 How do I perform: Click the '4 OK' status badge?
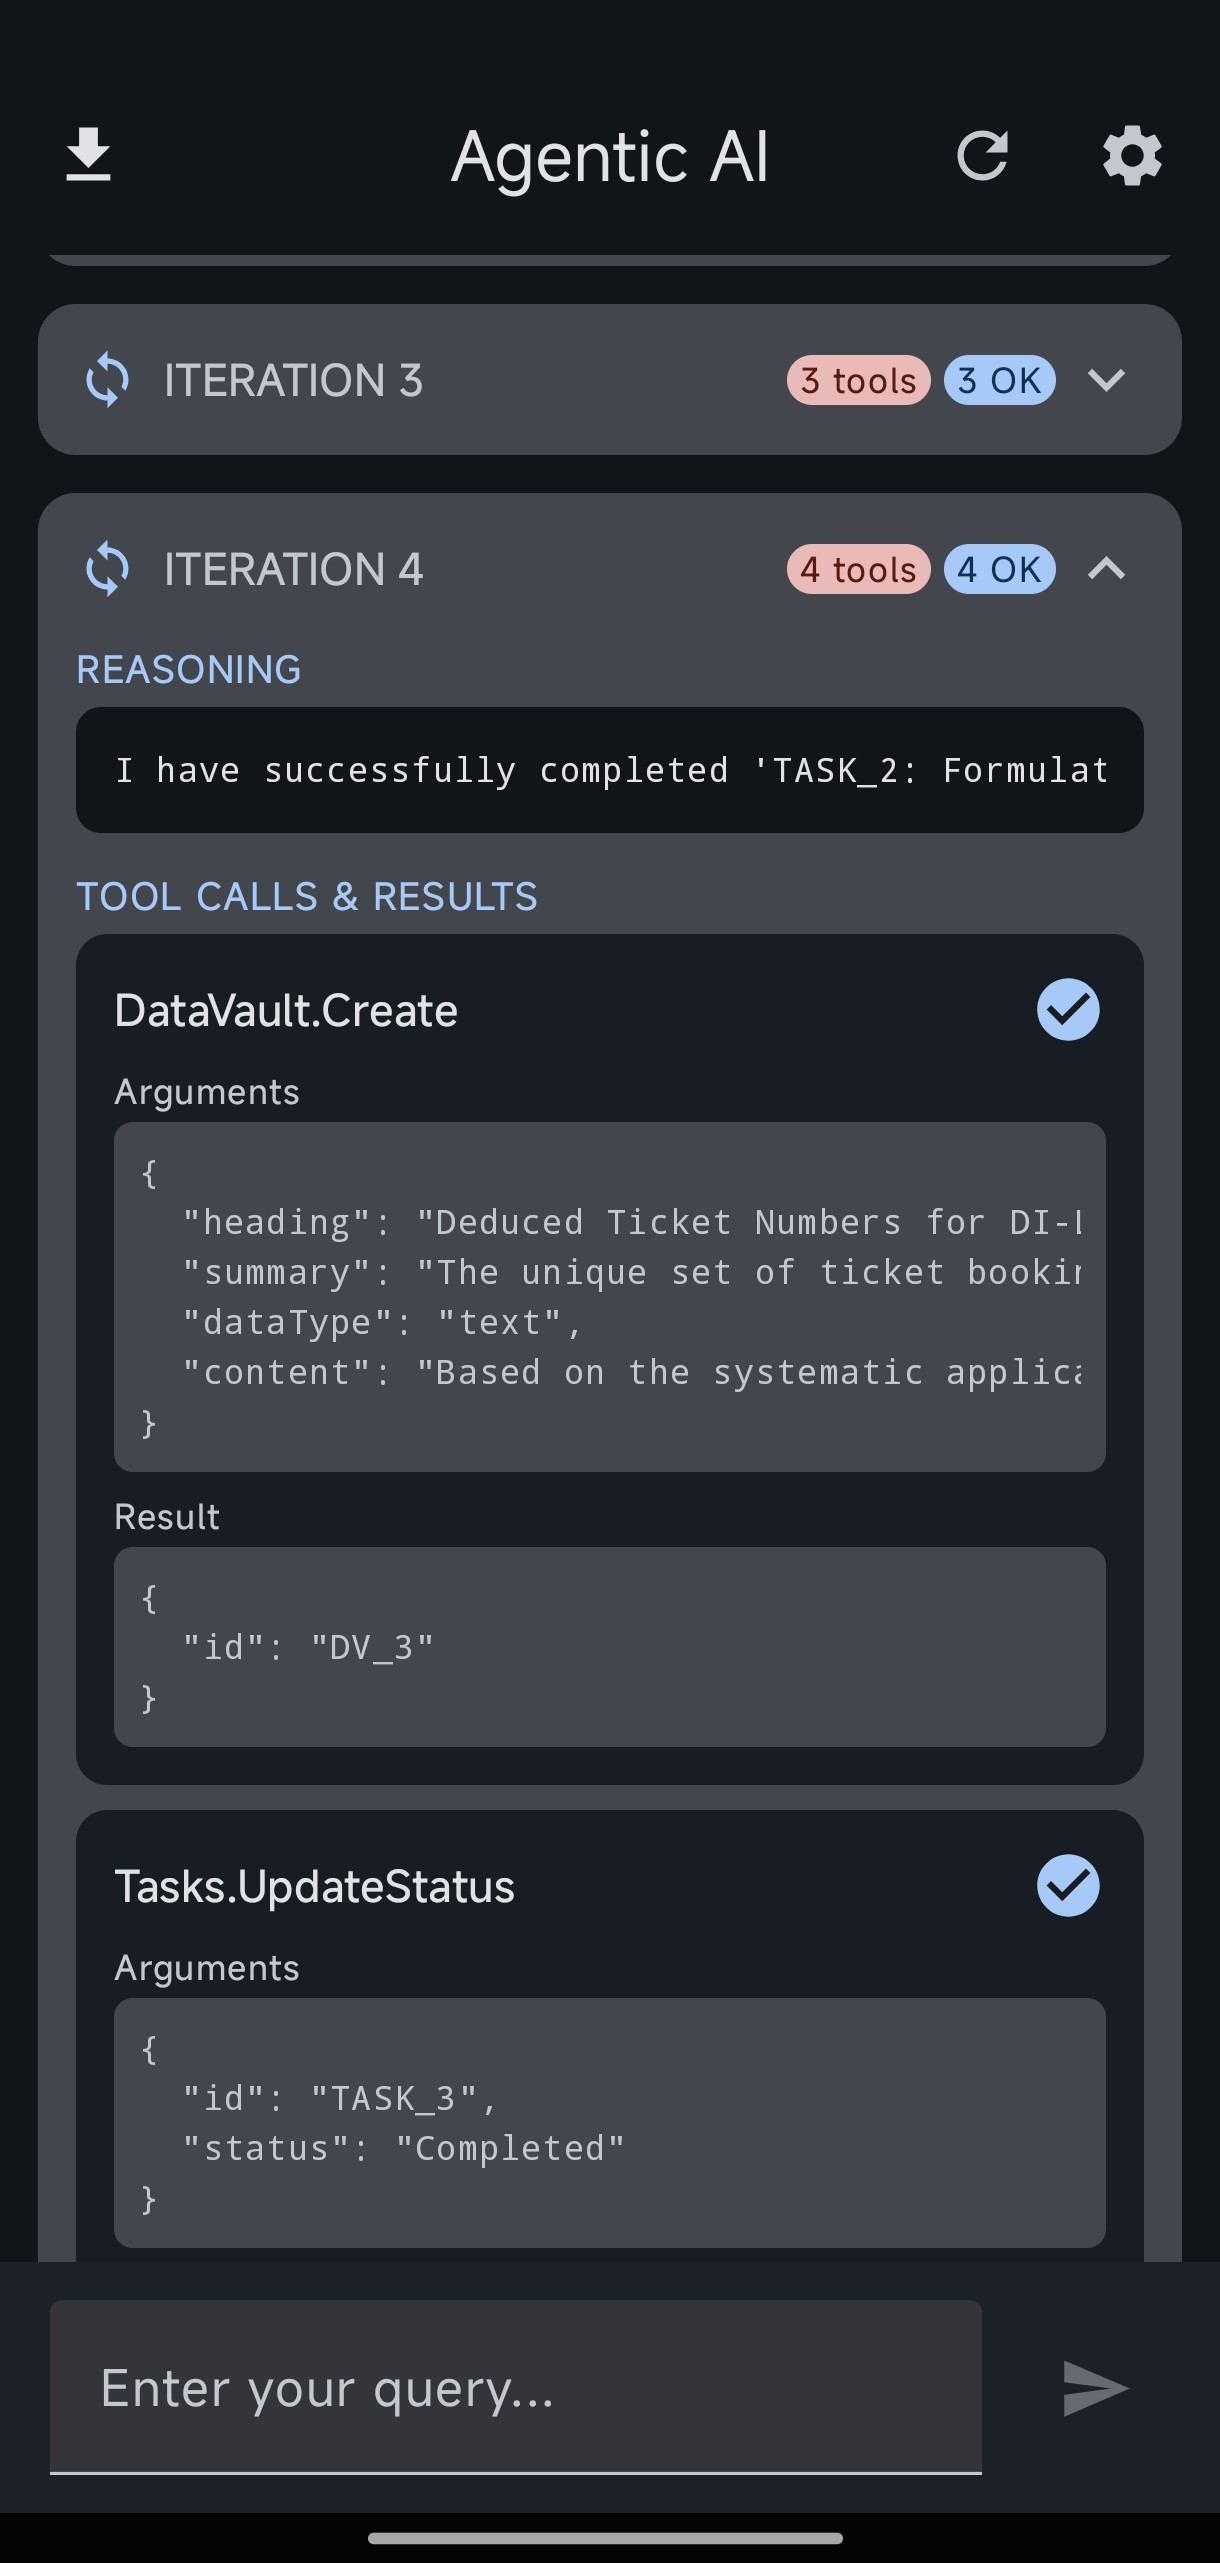(x=1000, y=569)
